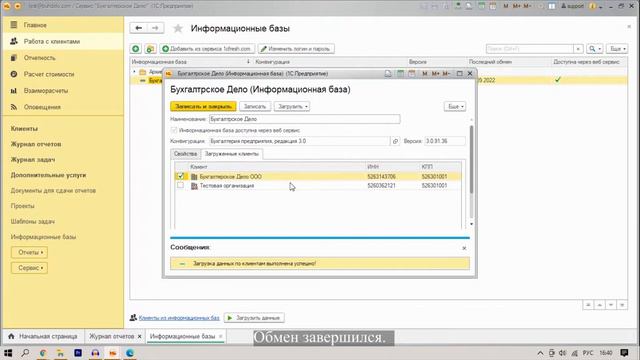Screen dimensions: 640x360
Task: Click the Записать button
Action: (255, 107)
